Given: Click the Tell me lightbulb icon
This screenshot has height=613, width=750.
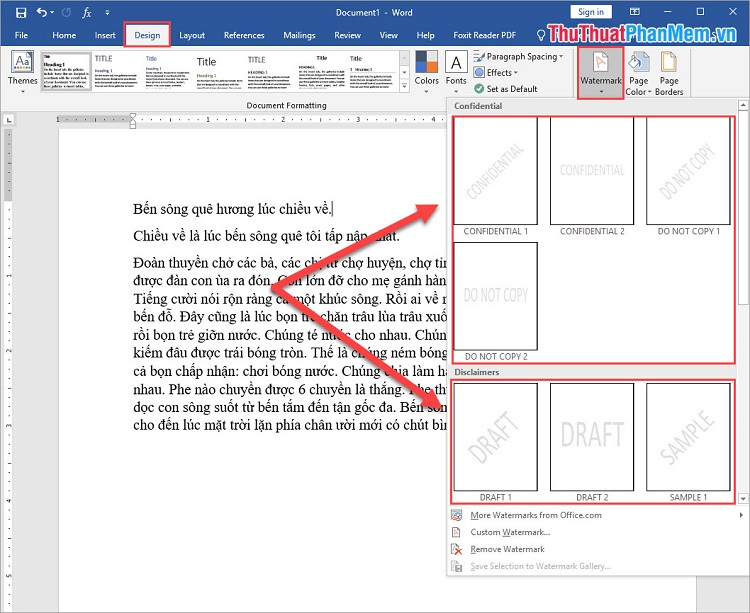Looking at the screenshot, I should tap(540, 35).
